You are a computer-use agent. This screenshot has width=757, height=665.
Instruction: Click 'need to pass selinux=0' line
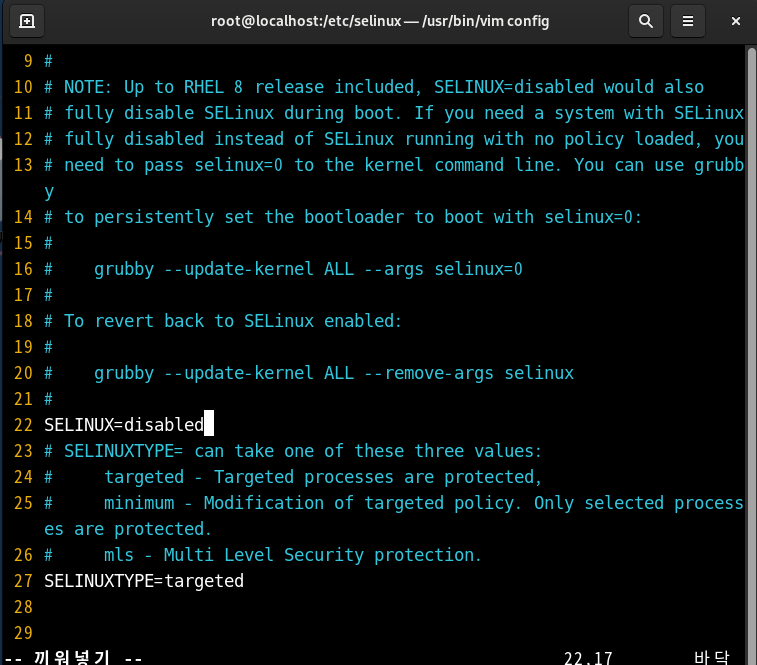point(394,165)
